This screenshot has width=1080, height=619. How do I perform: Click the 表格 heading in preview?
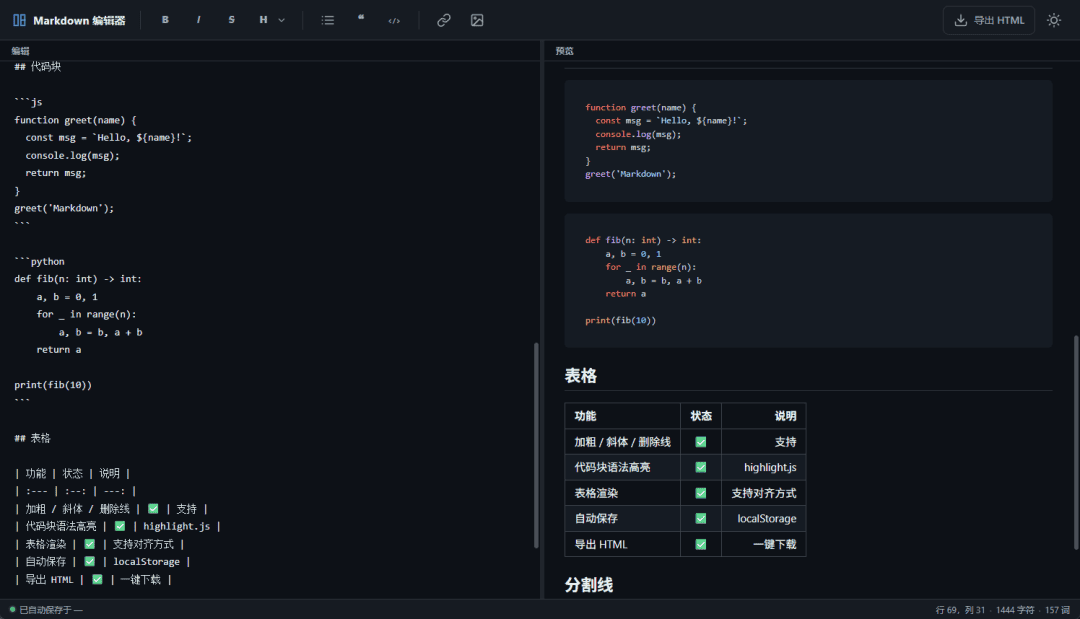tap(581, 376)
